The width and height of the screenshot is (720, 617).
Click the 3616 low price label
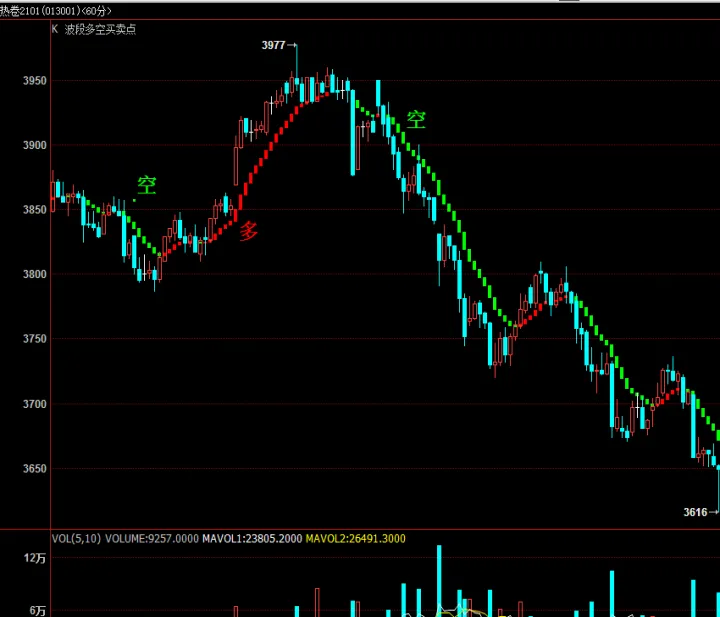coord(695,512)
